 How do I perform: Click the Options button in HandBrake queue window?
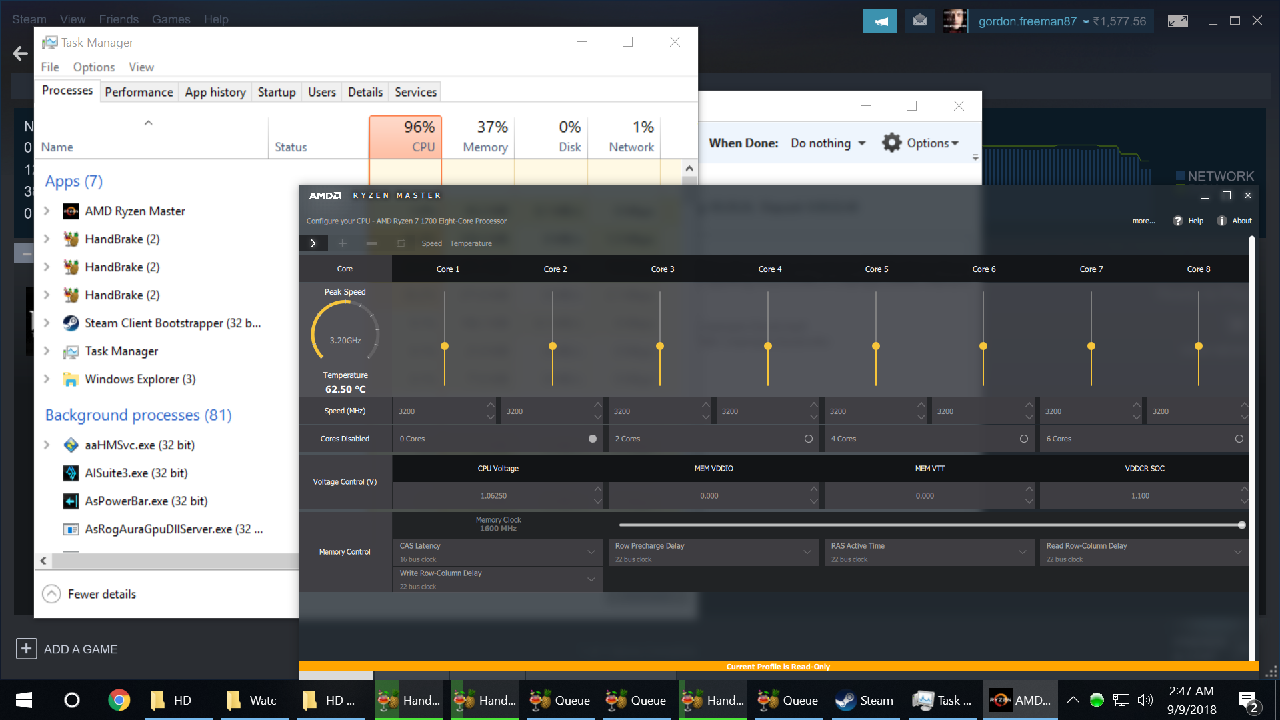coord(920,143)
